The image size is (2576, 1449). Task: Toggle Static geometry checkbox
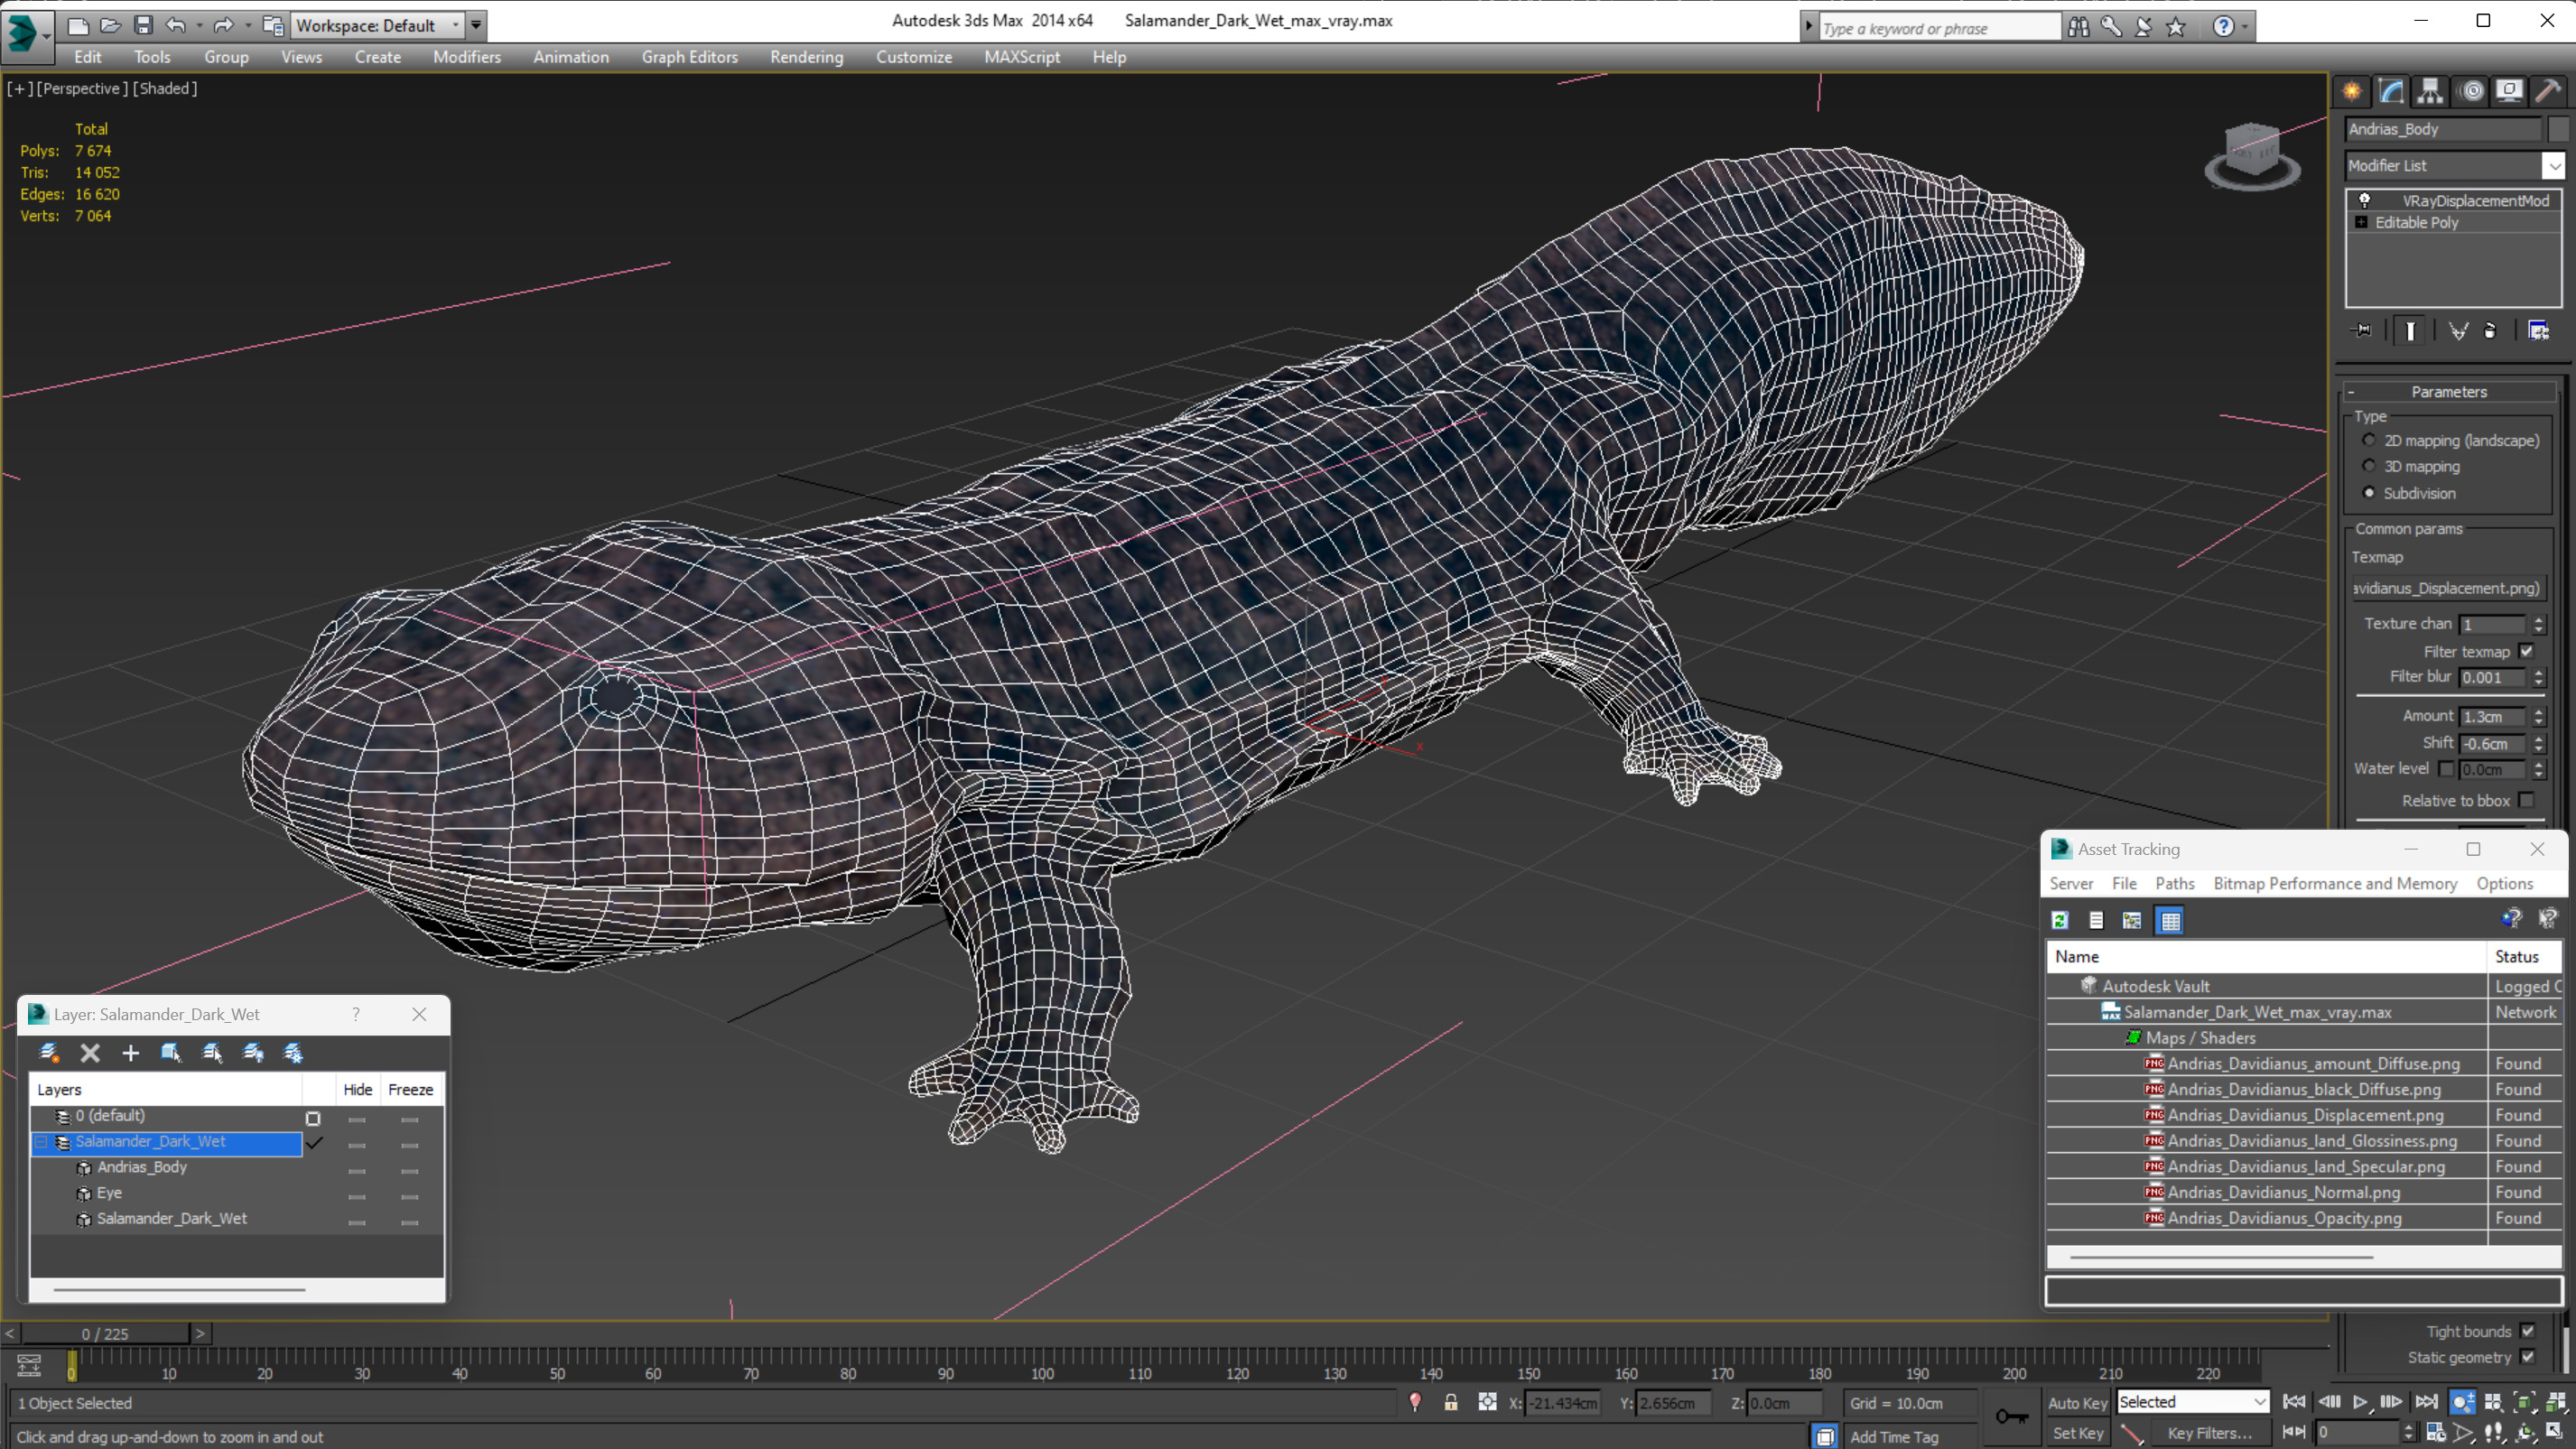pos(2527,1357)
